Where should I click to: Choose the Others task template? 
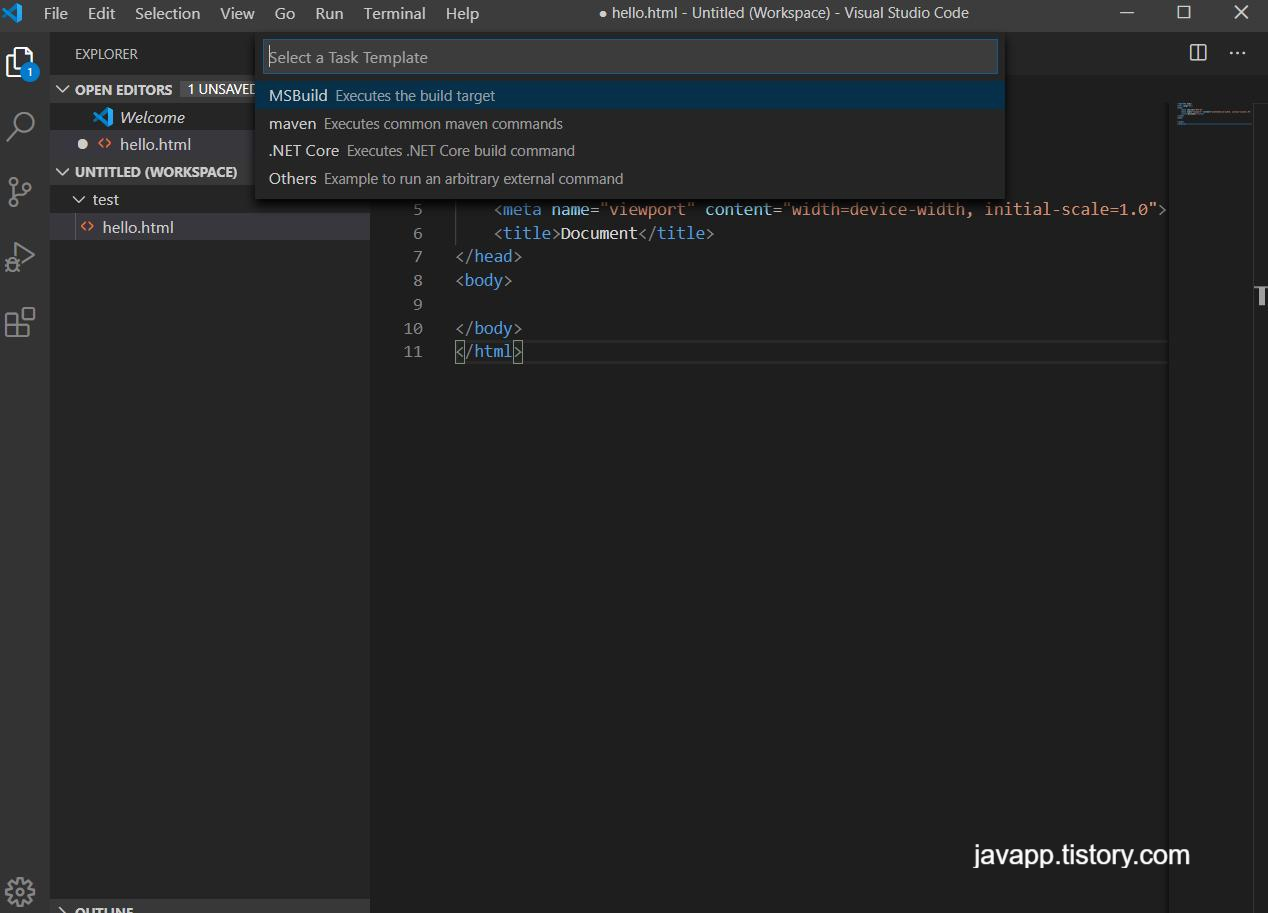tap(630, 179)
